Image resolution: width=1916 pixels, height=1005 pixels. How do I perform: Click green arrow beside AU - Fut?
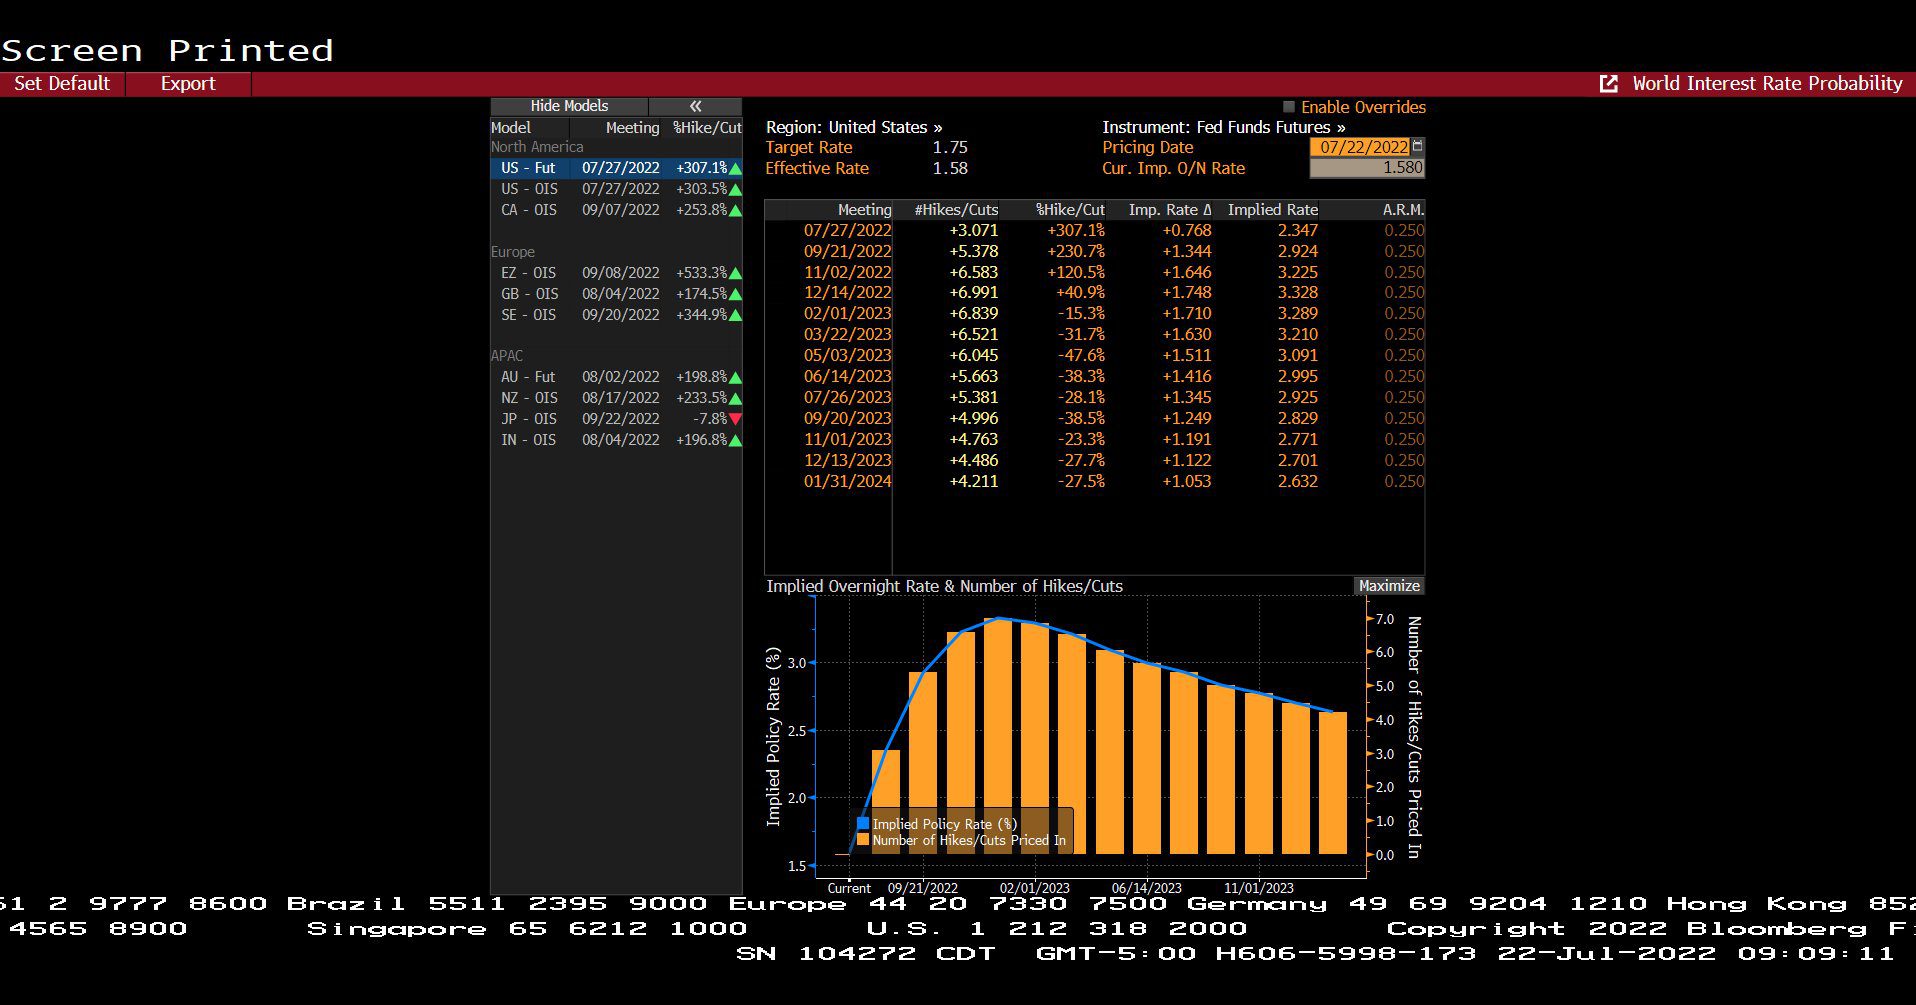735,378
